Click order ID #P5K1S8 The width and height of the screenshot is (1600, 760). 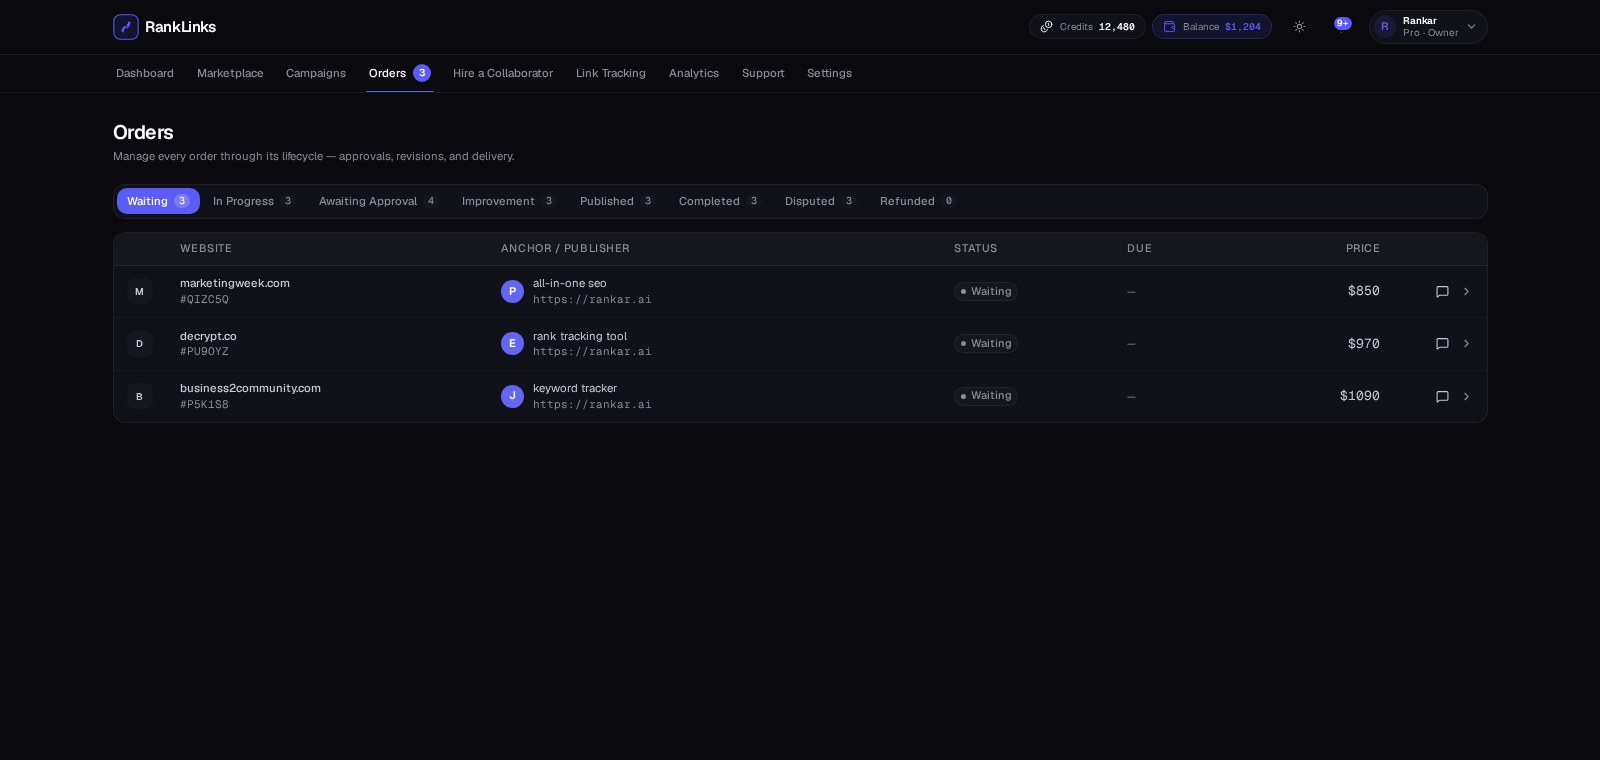tap(204, 404)
